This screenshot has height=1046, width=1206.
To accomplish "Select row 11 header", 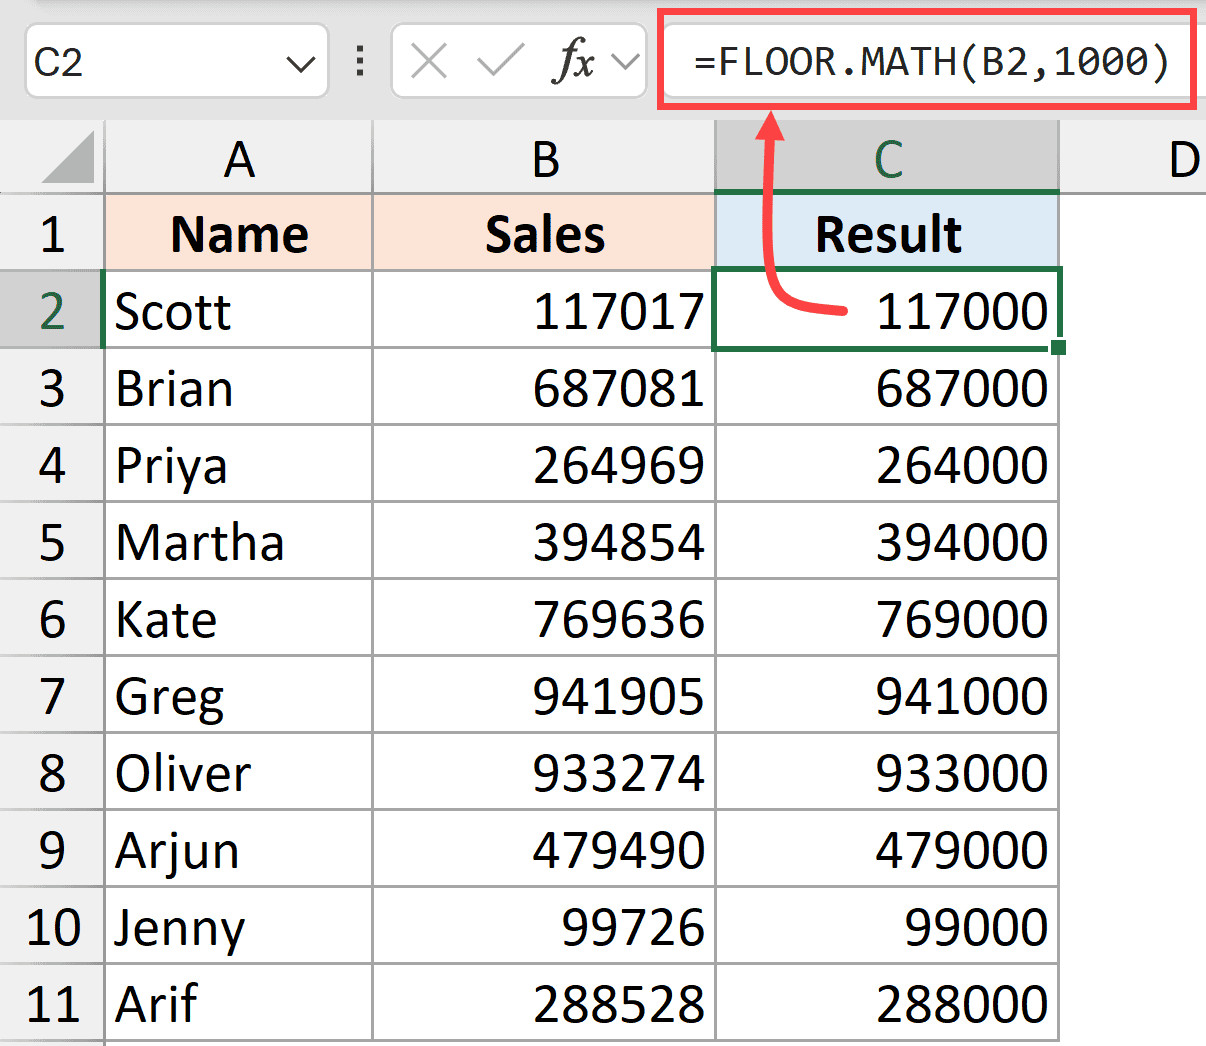I will tap(50, 1002).
